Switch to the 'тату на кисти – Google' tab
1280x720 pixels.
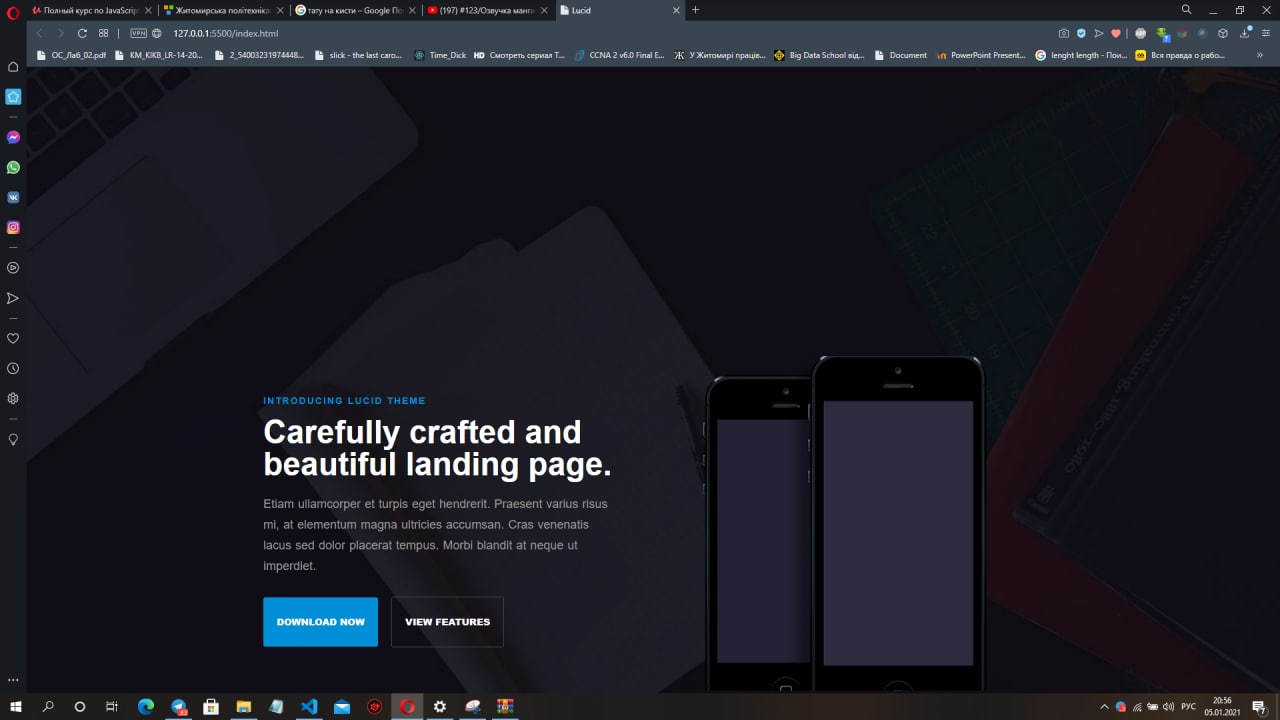pos(355,10)
